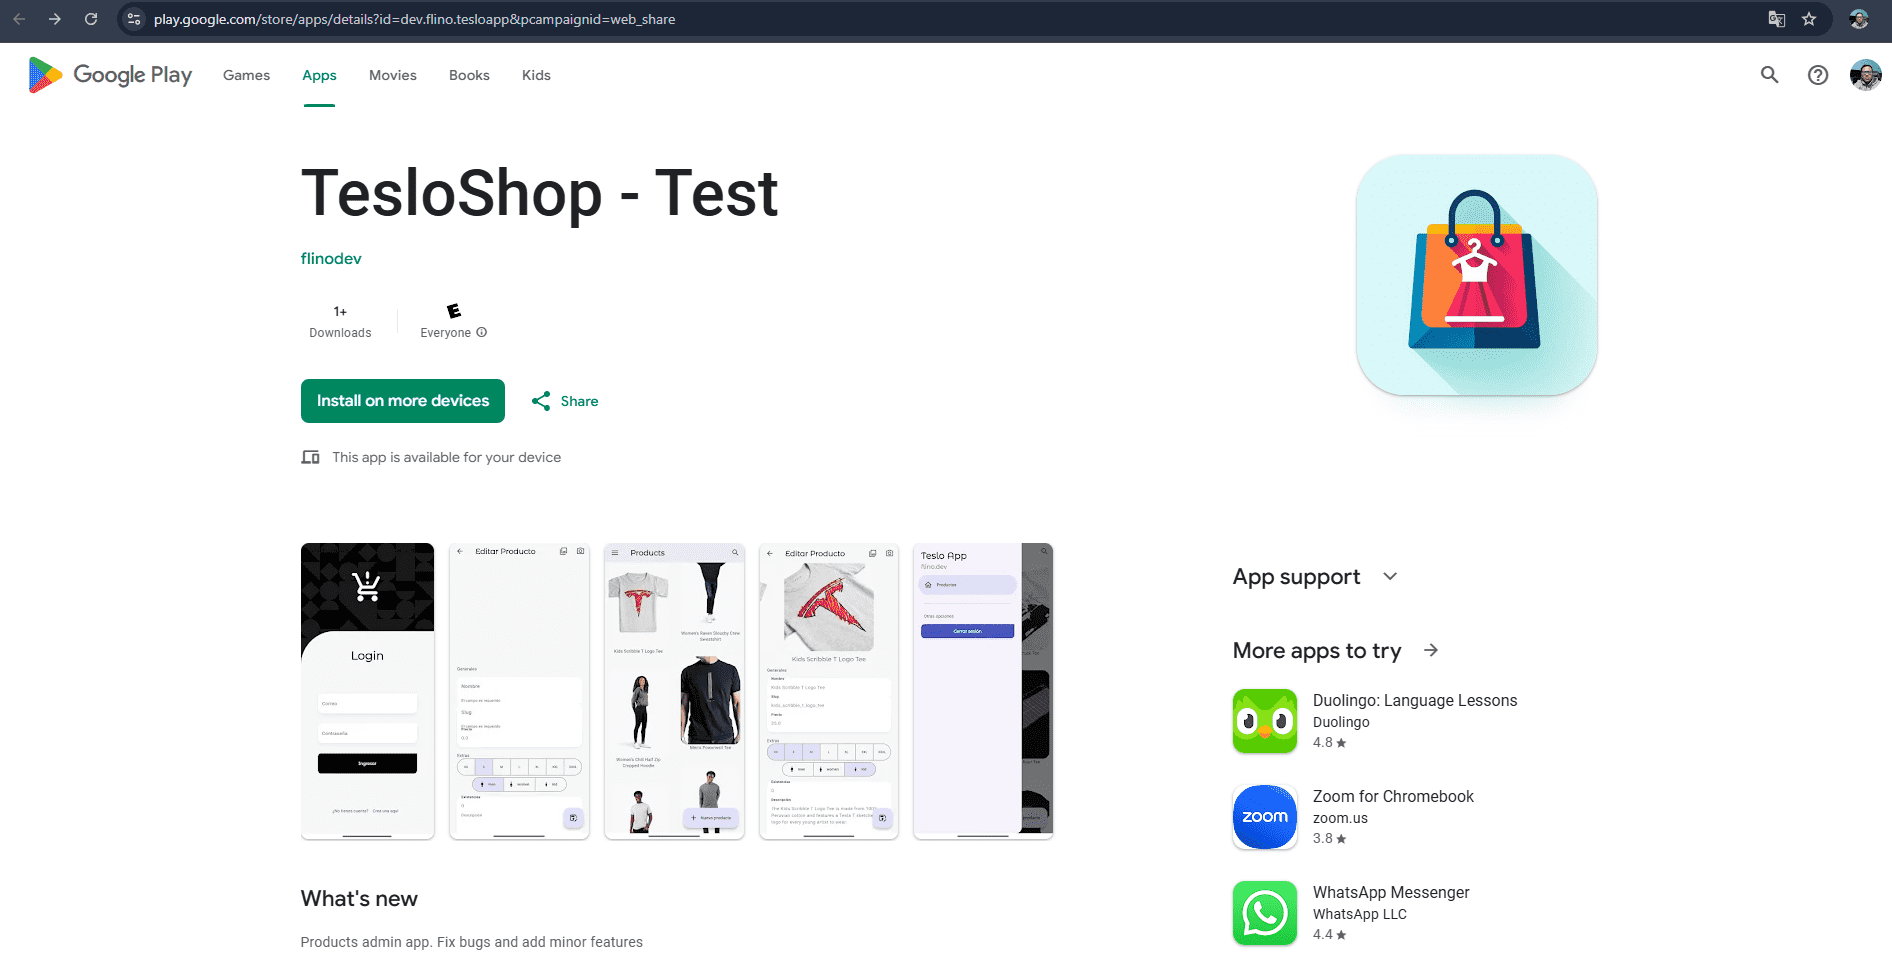Screen dimensions: 1892x964
Task: Open Google Play search magnifier
Action: (x=1770, y=75)
